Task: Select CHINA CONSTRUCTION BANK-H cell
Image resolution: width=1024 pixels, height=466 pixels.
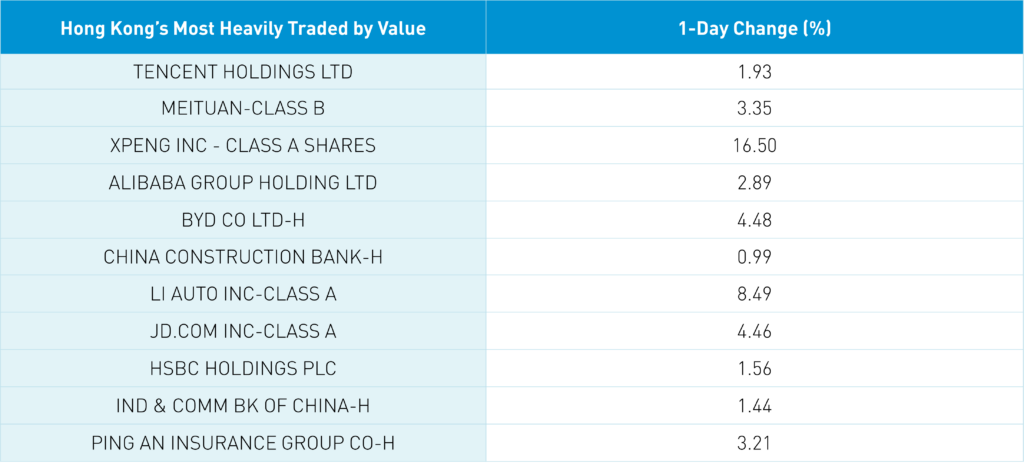Action: [243, 257]
